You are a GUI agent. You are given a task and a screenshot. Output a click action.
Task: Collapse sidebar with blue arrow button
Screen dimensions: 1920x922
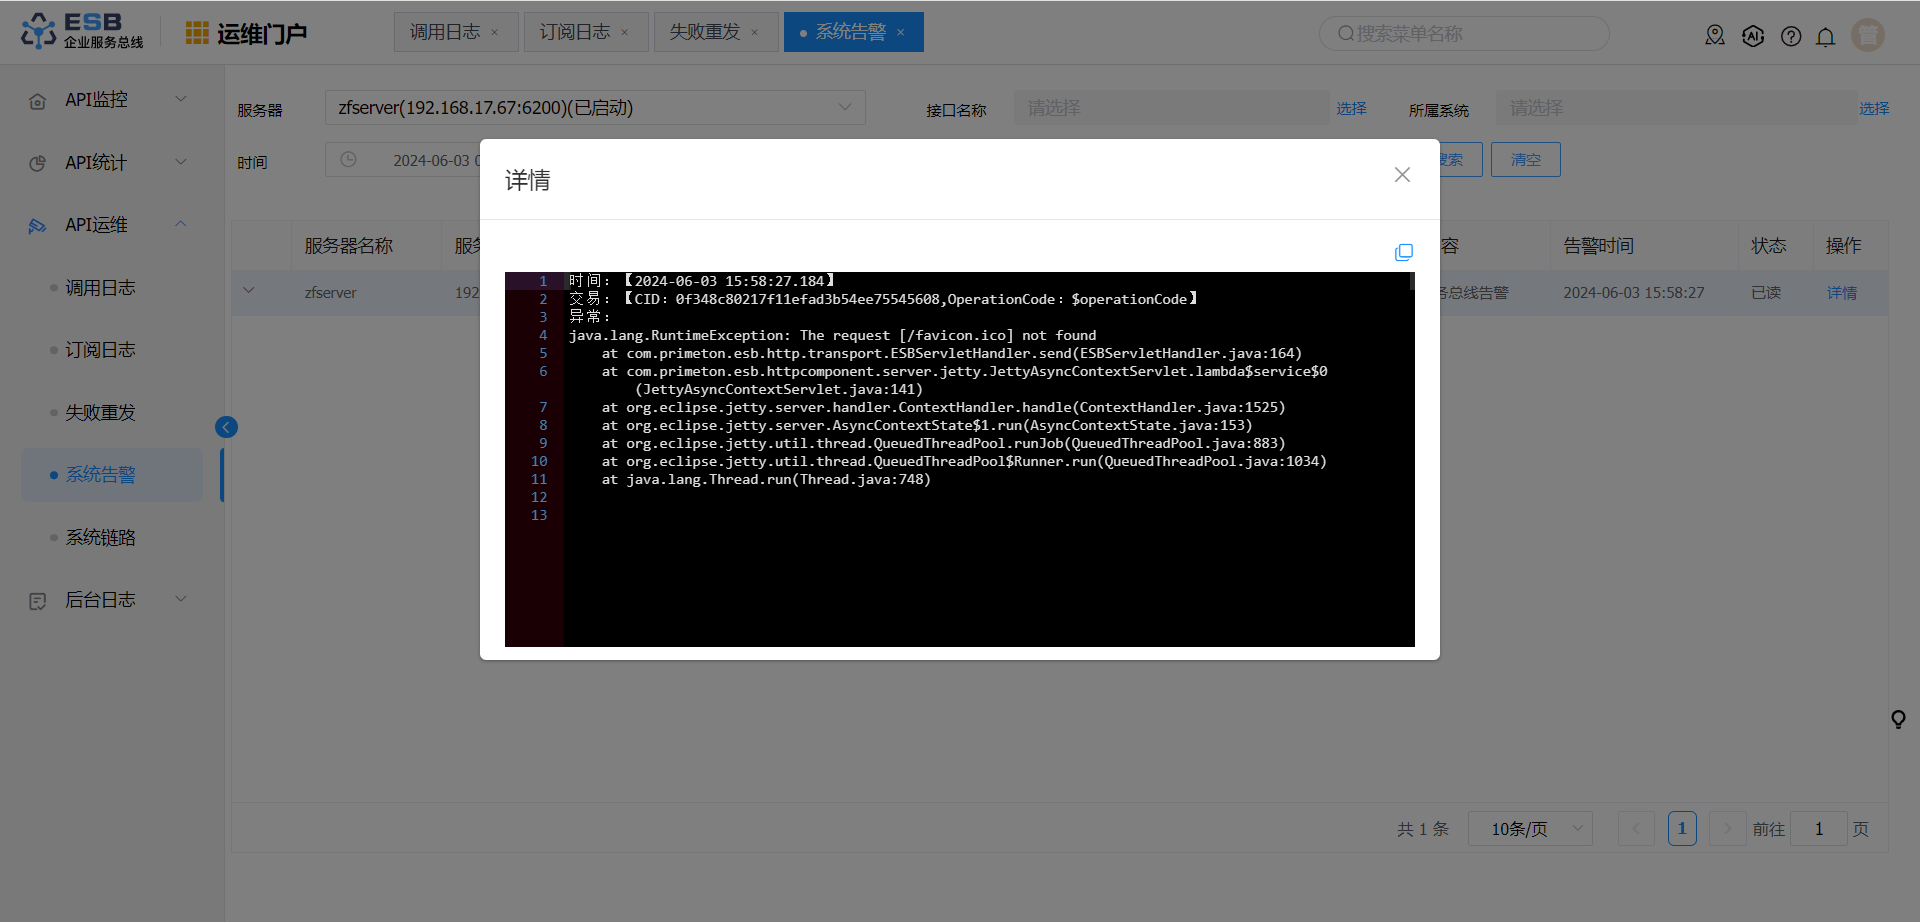(x=226, y=427)
